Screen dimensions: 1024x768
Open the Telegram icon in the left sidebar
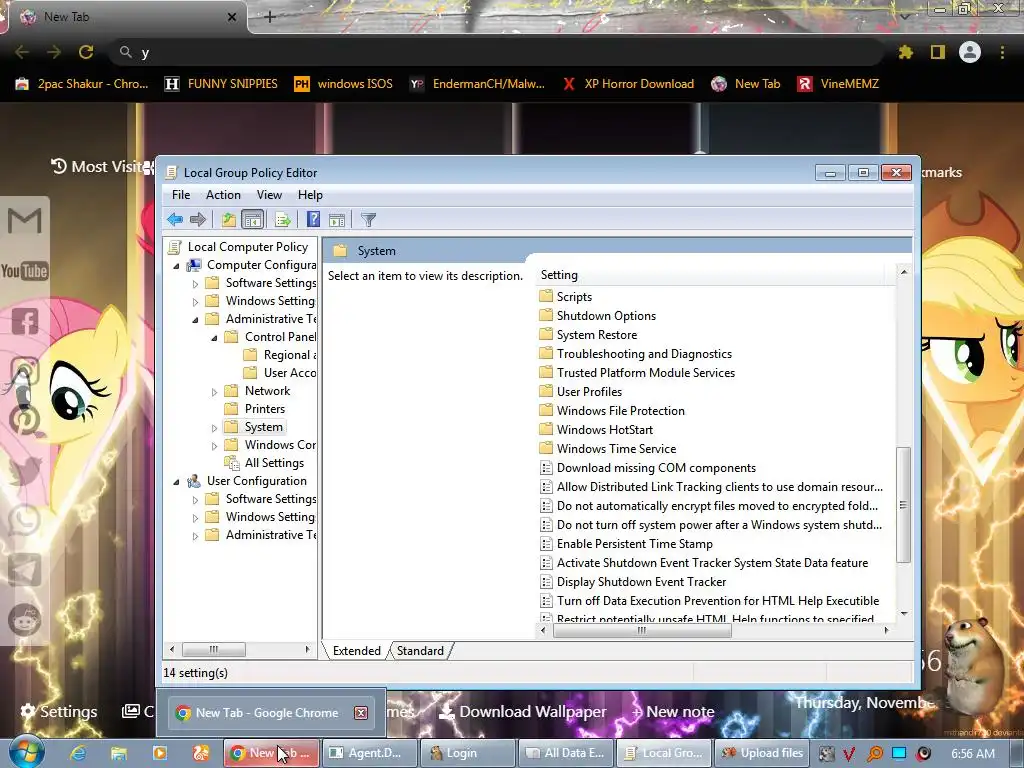25,569
